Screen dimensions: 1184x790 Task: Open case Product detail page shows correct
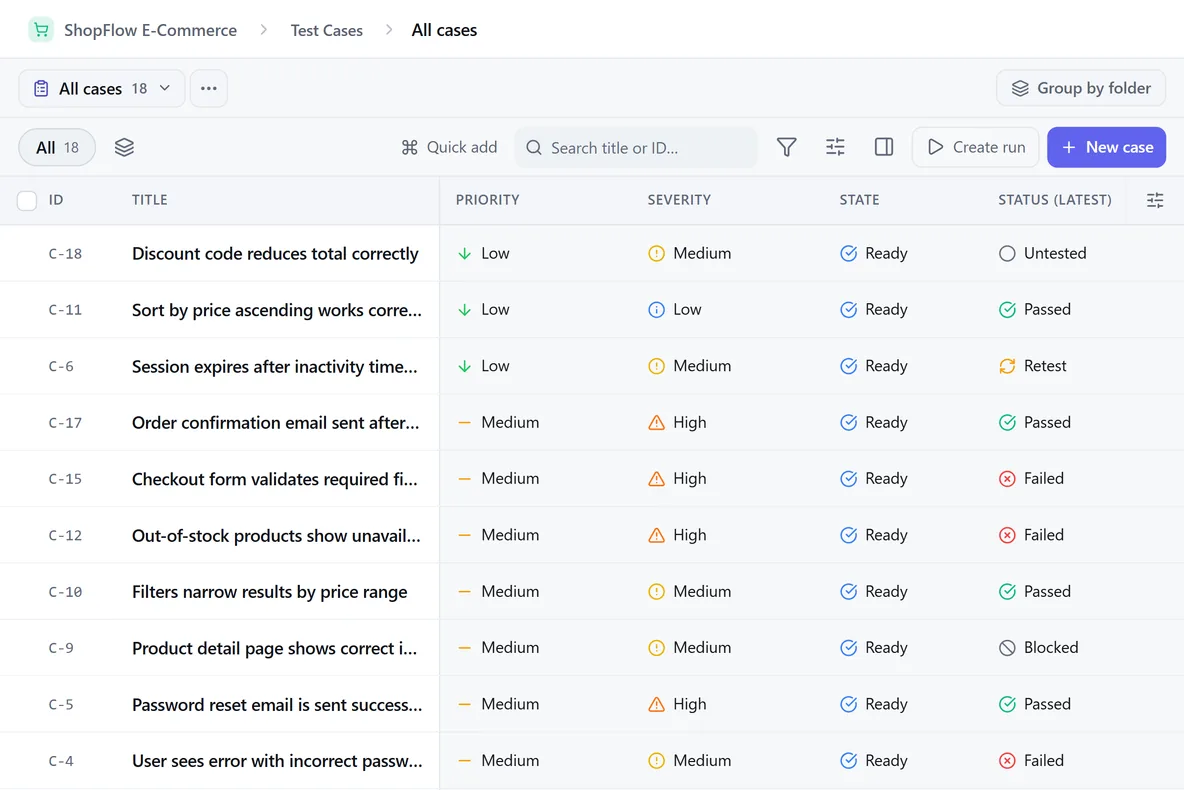coord(274,648)
